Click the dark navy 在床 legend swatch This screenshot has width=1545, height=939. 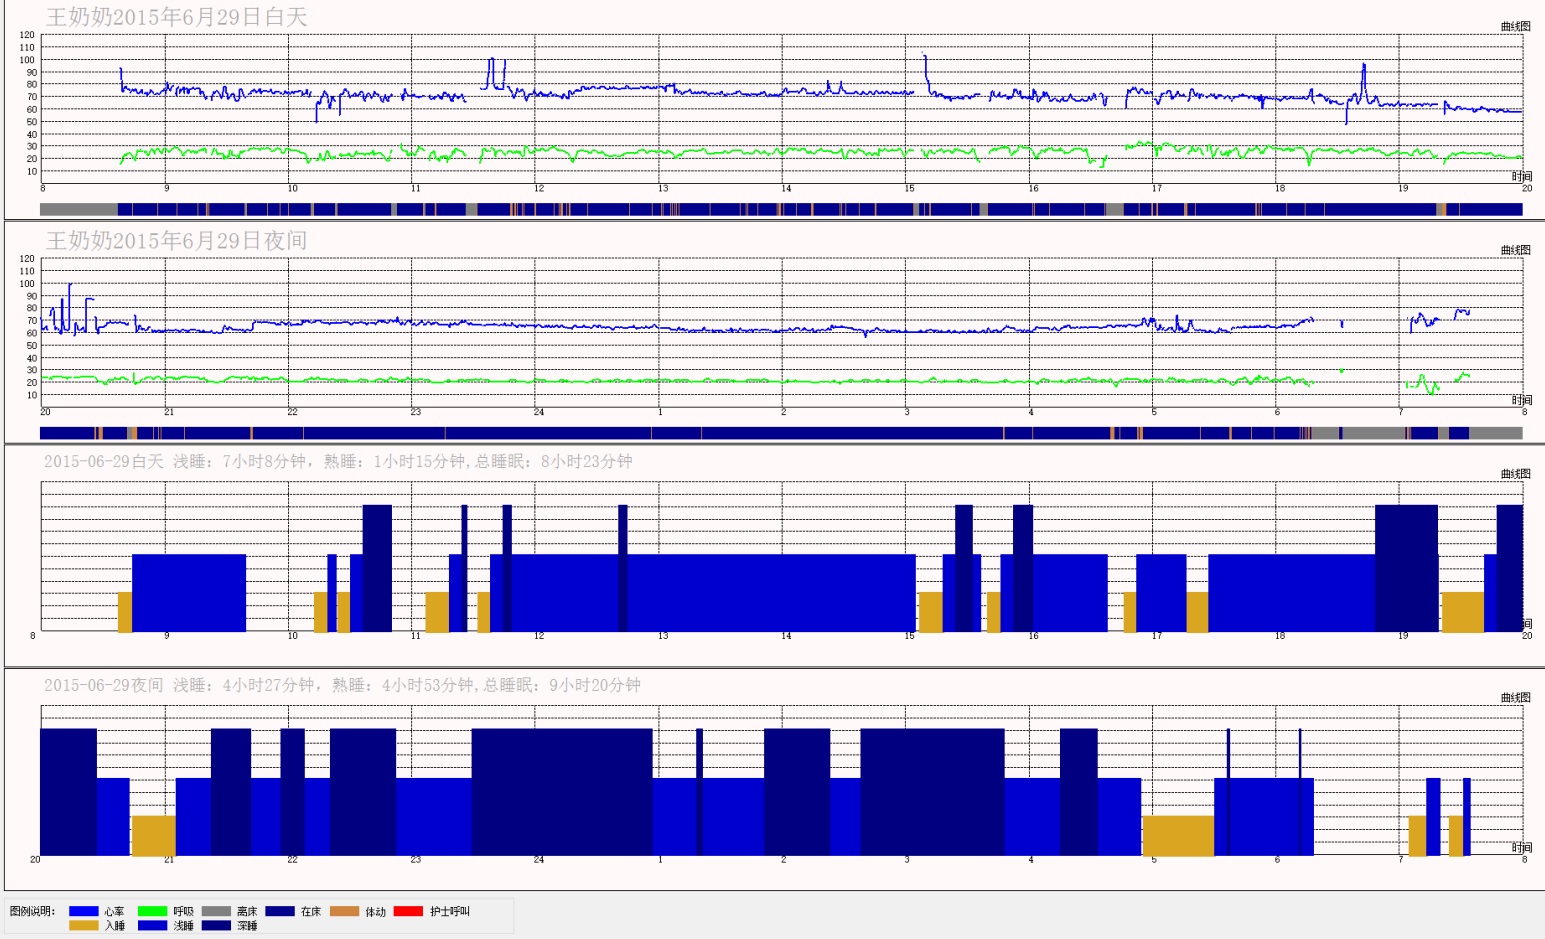click(x=279, y=911)
